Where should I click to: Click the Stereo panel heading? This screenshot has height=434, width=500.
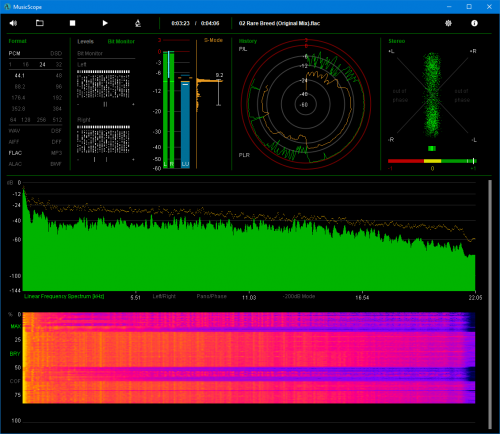tap(397, 41)
